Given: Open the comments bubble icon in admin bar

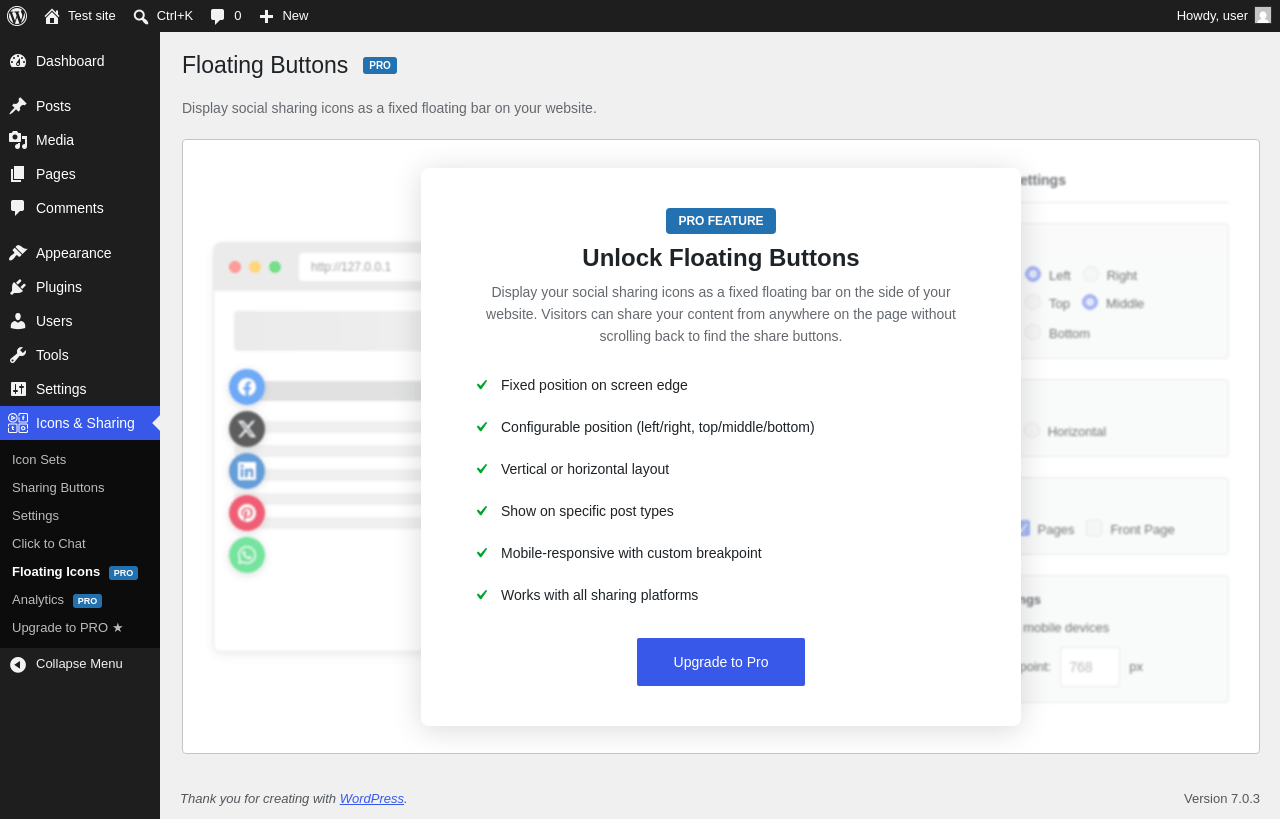Looking at the screenshot, I should (217, 16).
